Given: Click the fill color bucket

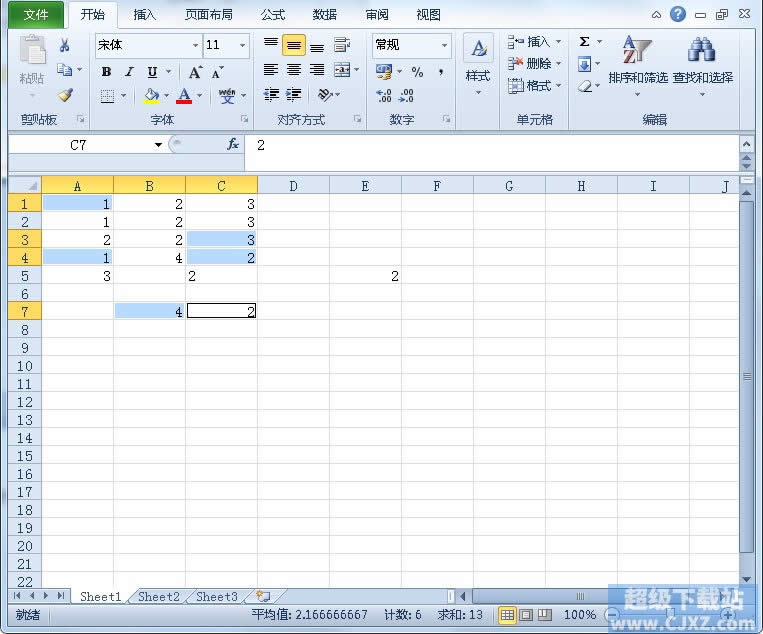Looking at the screenshot, I should (151, 95).
